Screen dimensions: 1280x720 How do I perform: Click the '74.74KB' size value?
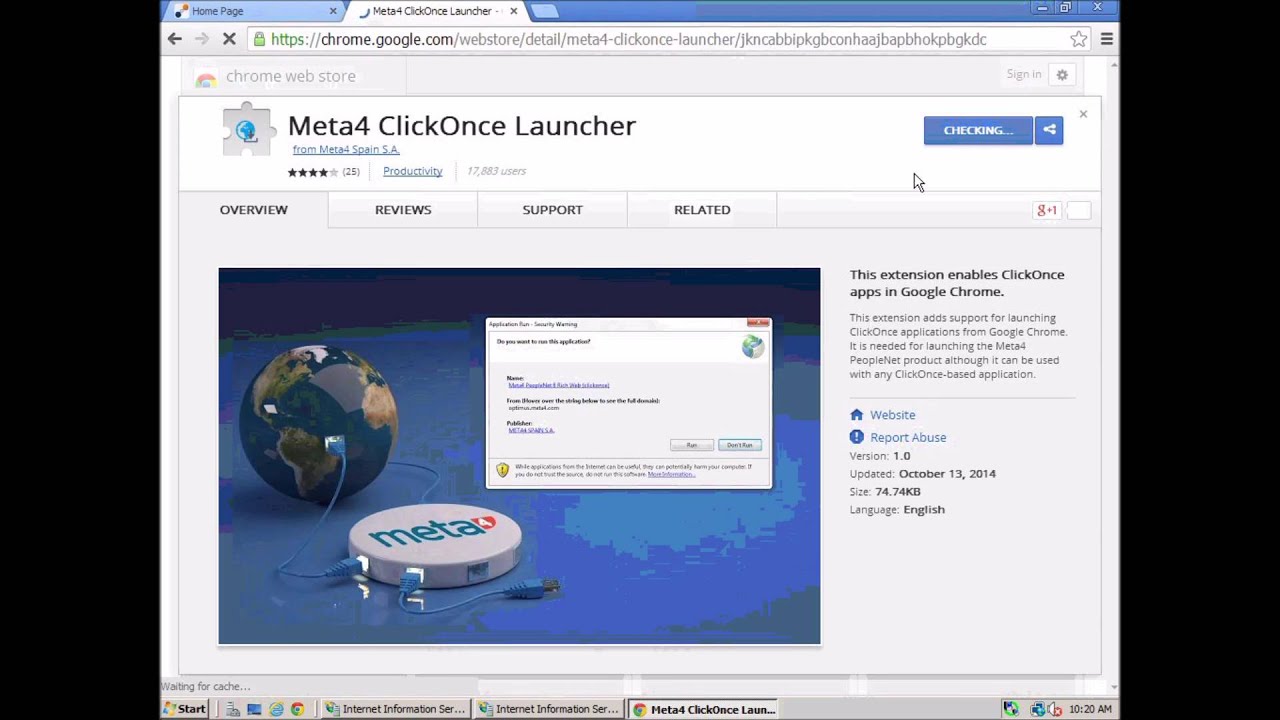[898, 492]
